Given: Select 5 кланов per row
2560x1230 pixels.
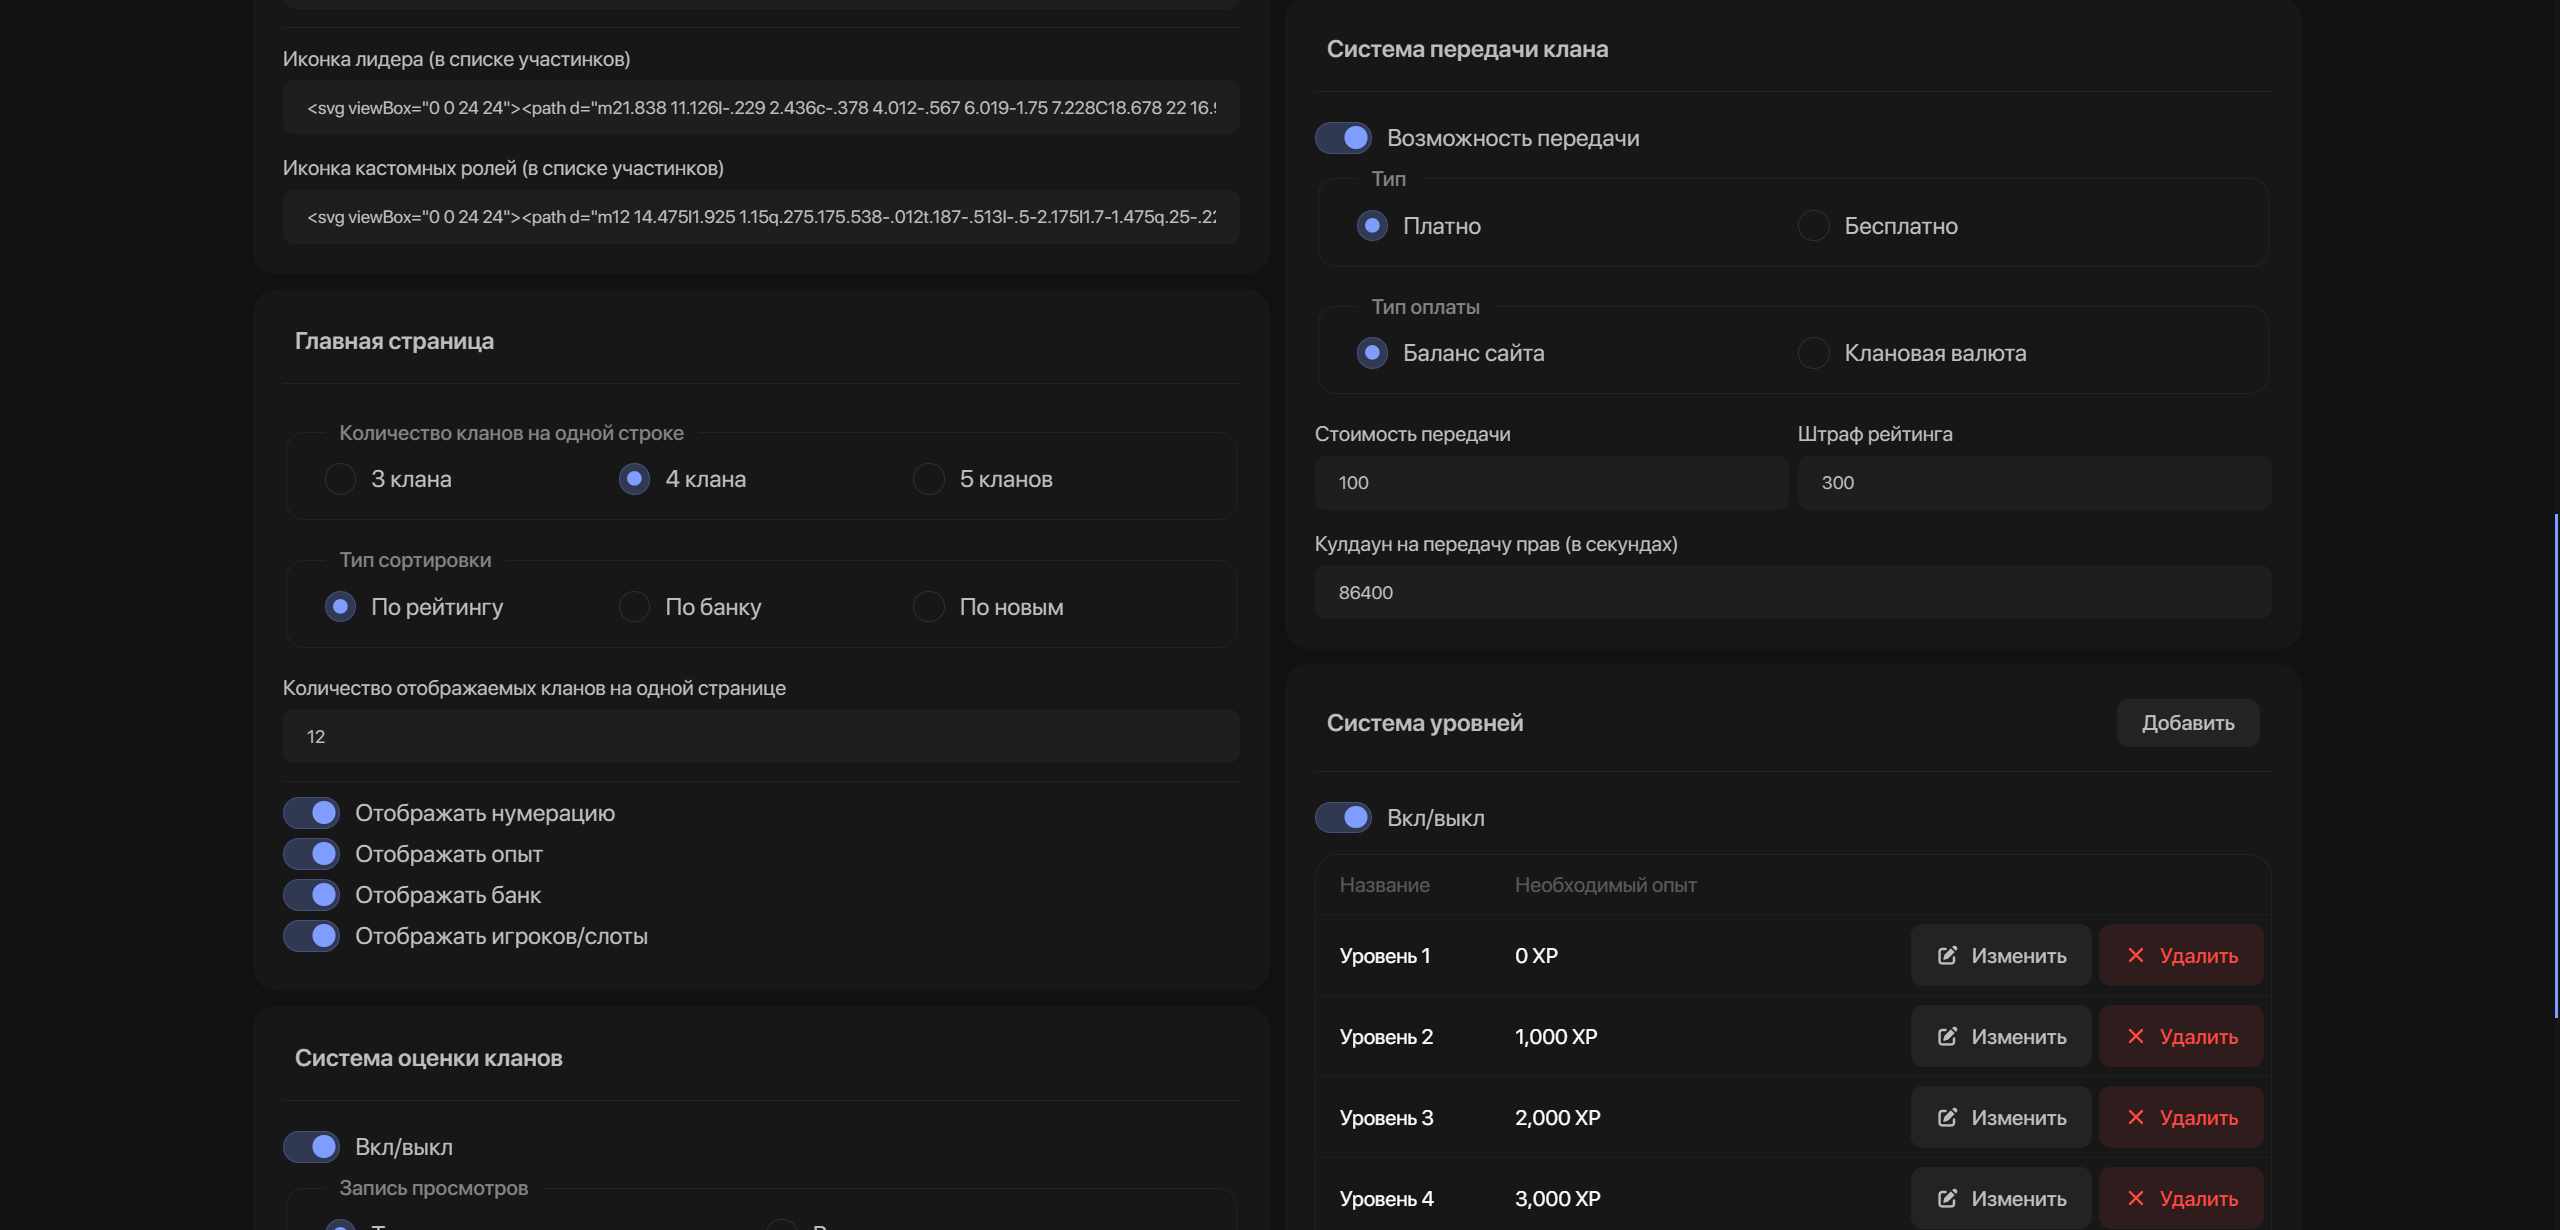Looking at the screenshot, I should (929, 479).
